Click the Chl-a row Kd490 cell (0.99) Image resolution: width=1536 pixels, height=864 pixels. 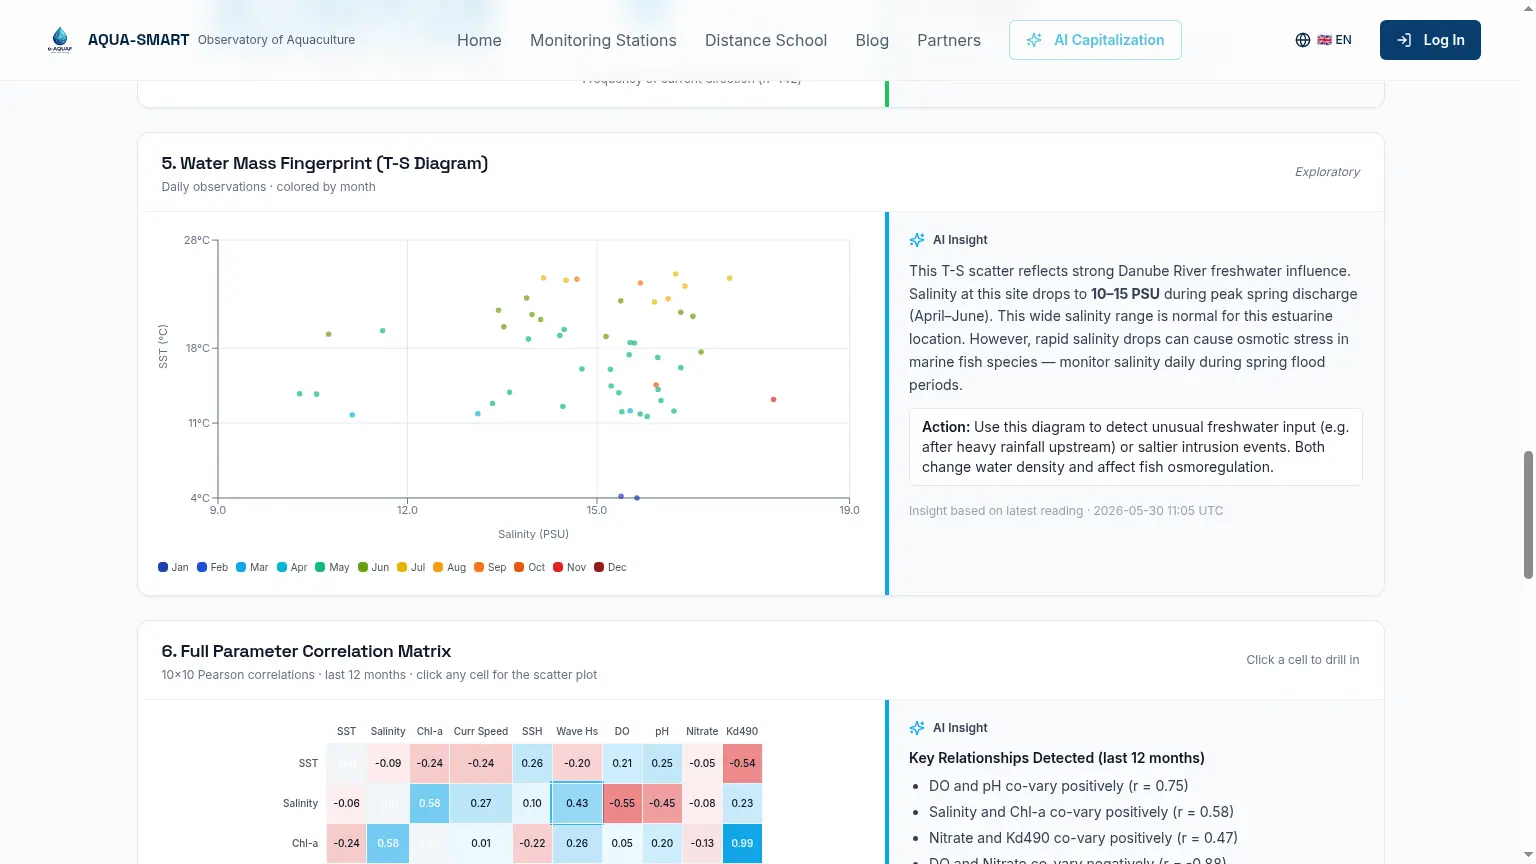point(742,843)
